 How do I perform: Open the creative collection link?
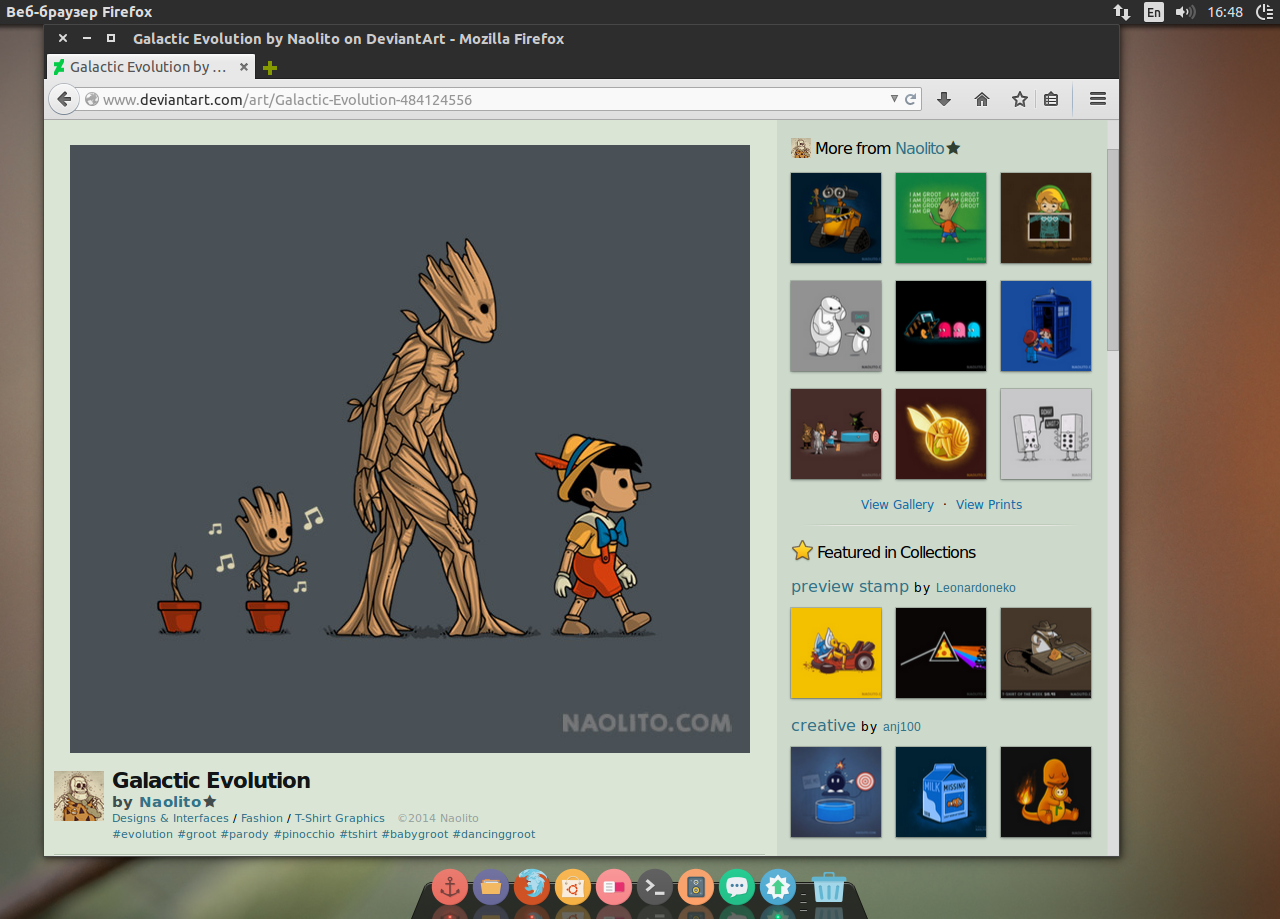click(x=823, y=725)
